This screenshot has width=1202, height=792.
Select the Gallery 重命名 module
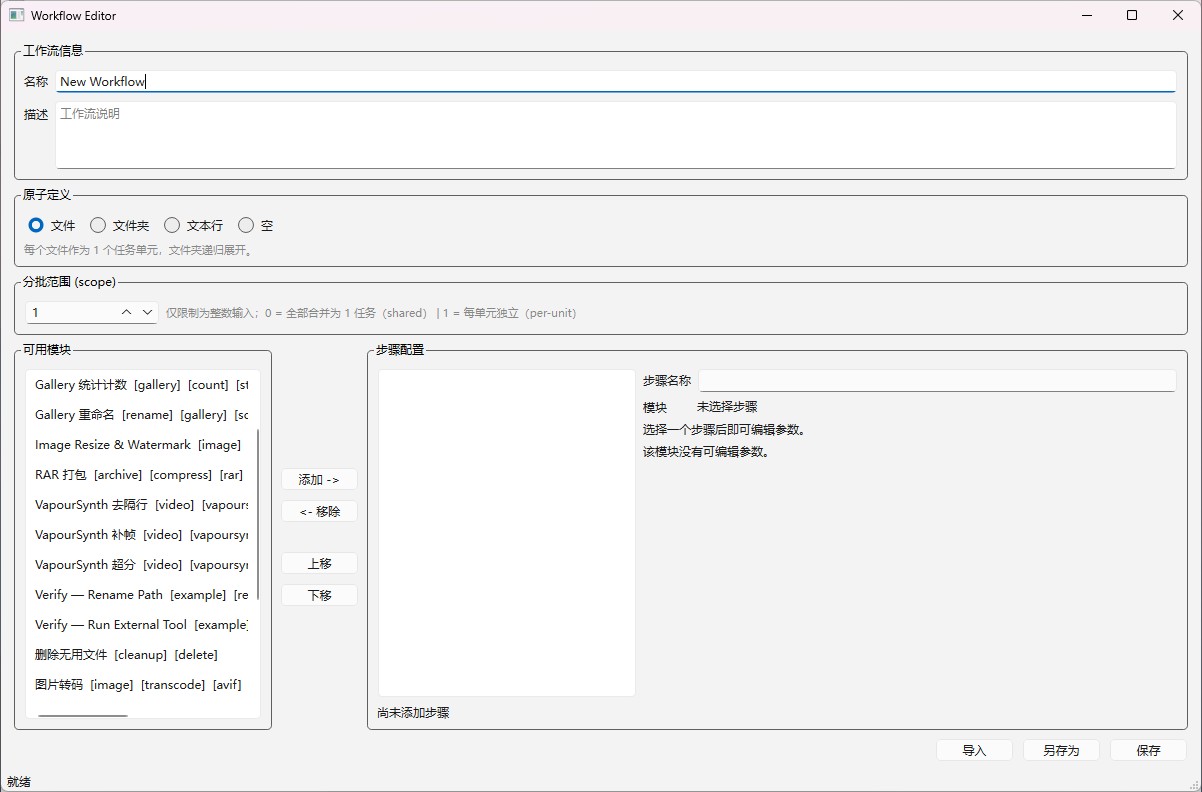coord(141,415)
